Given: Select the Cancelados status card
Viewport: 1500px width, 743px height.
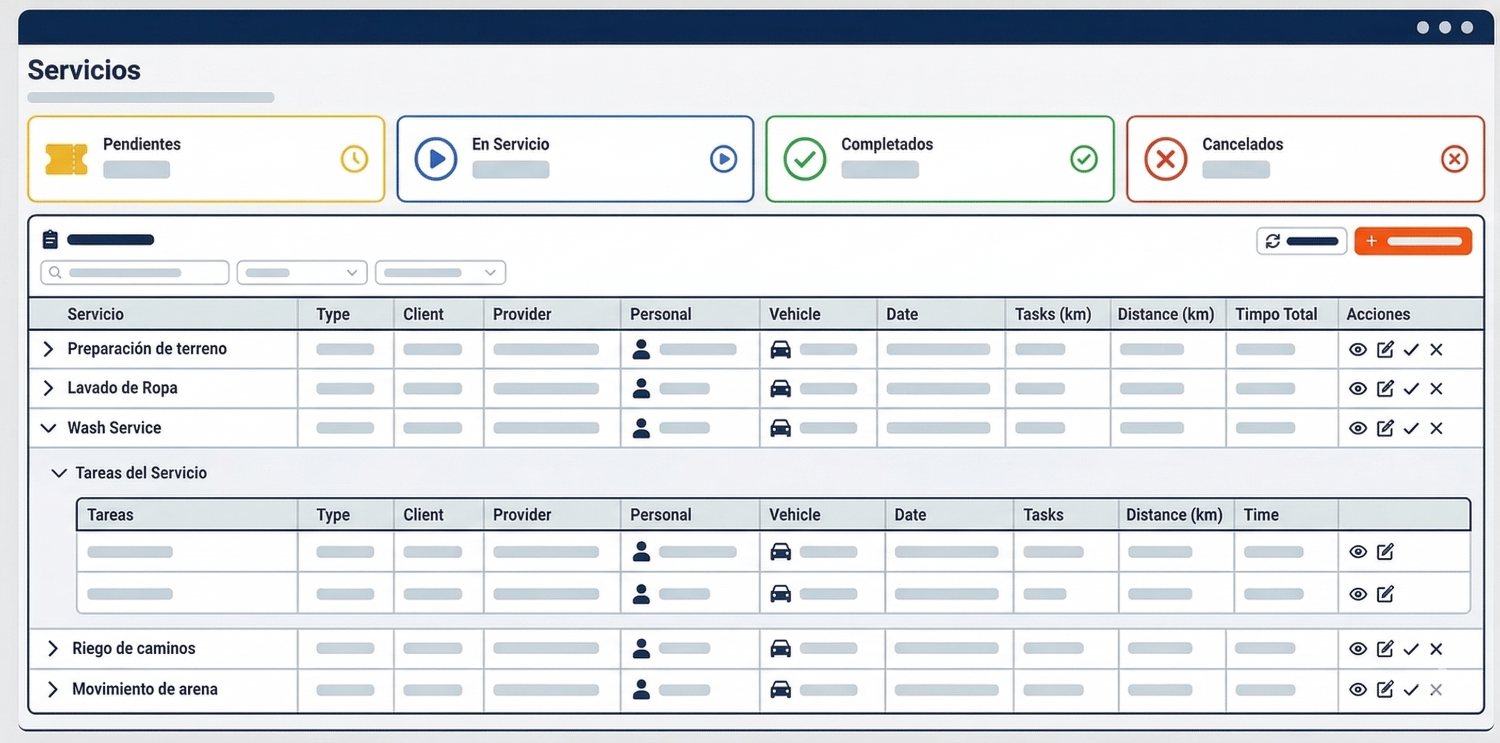Looking at the screenshot, I should 1305,159.
